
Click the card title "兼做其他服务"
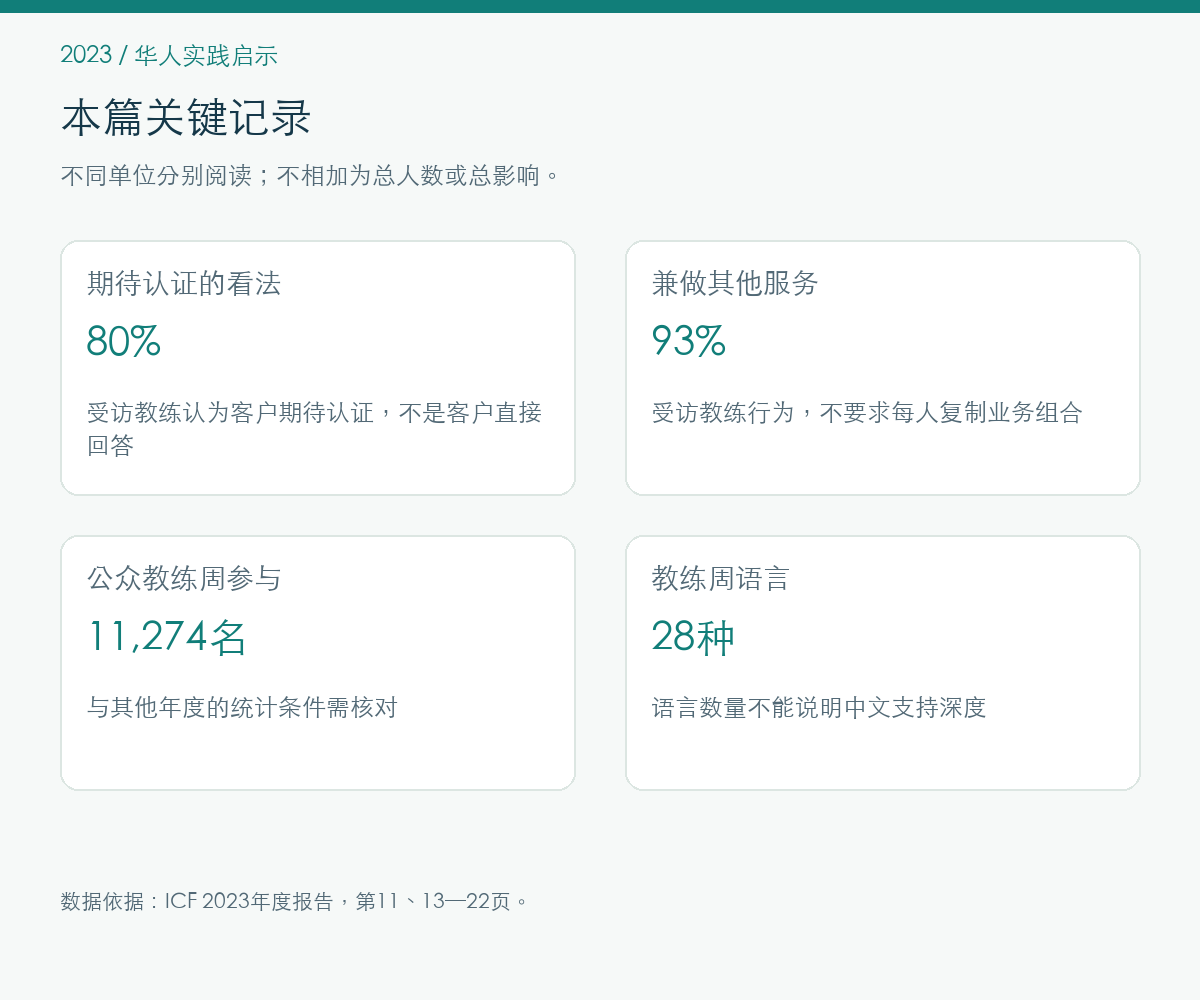pos(735,284)
